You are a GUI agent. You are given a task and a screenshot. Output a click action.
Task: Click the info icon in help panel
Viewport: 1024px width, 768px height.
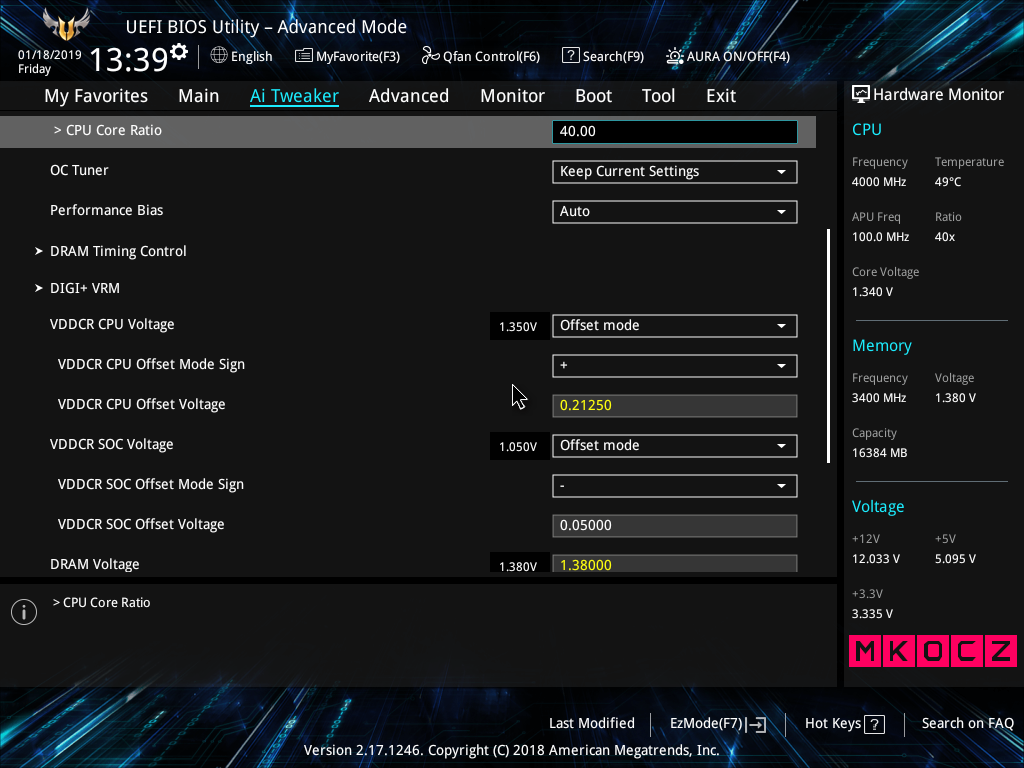tap(24, 612)
